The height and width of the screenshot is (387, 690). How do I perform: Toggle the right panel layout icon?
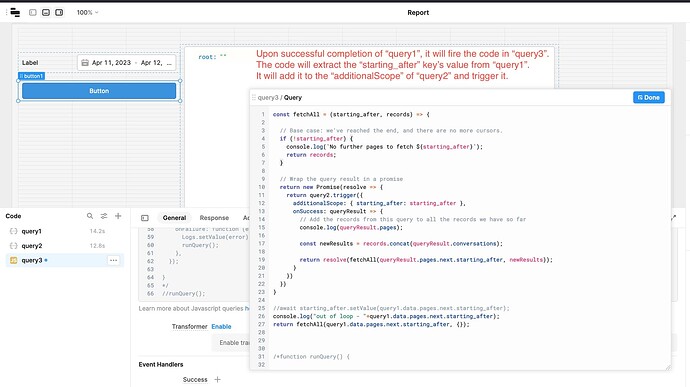(59, 12)
